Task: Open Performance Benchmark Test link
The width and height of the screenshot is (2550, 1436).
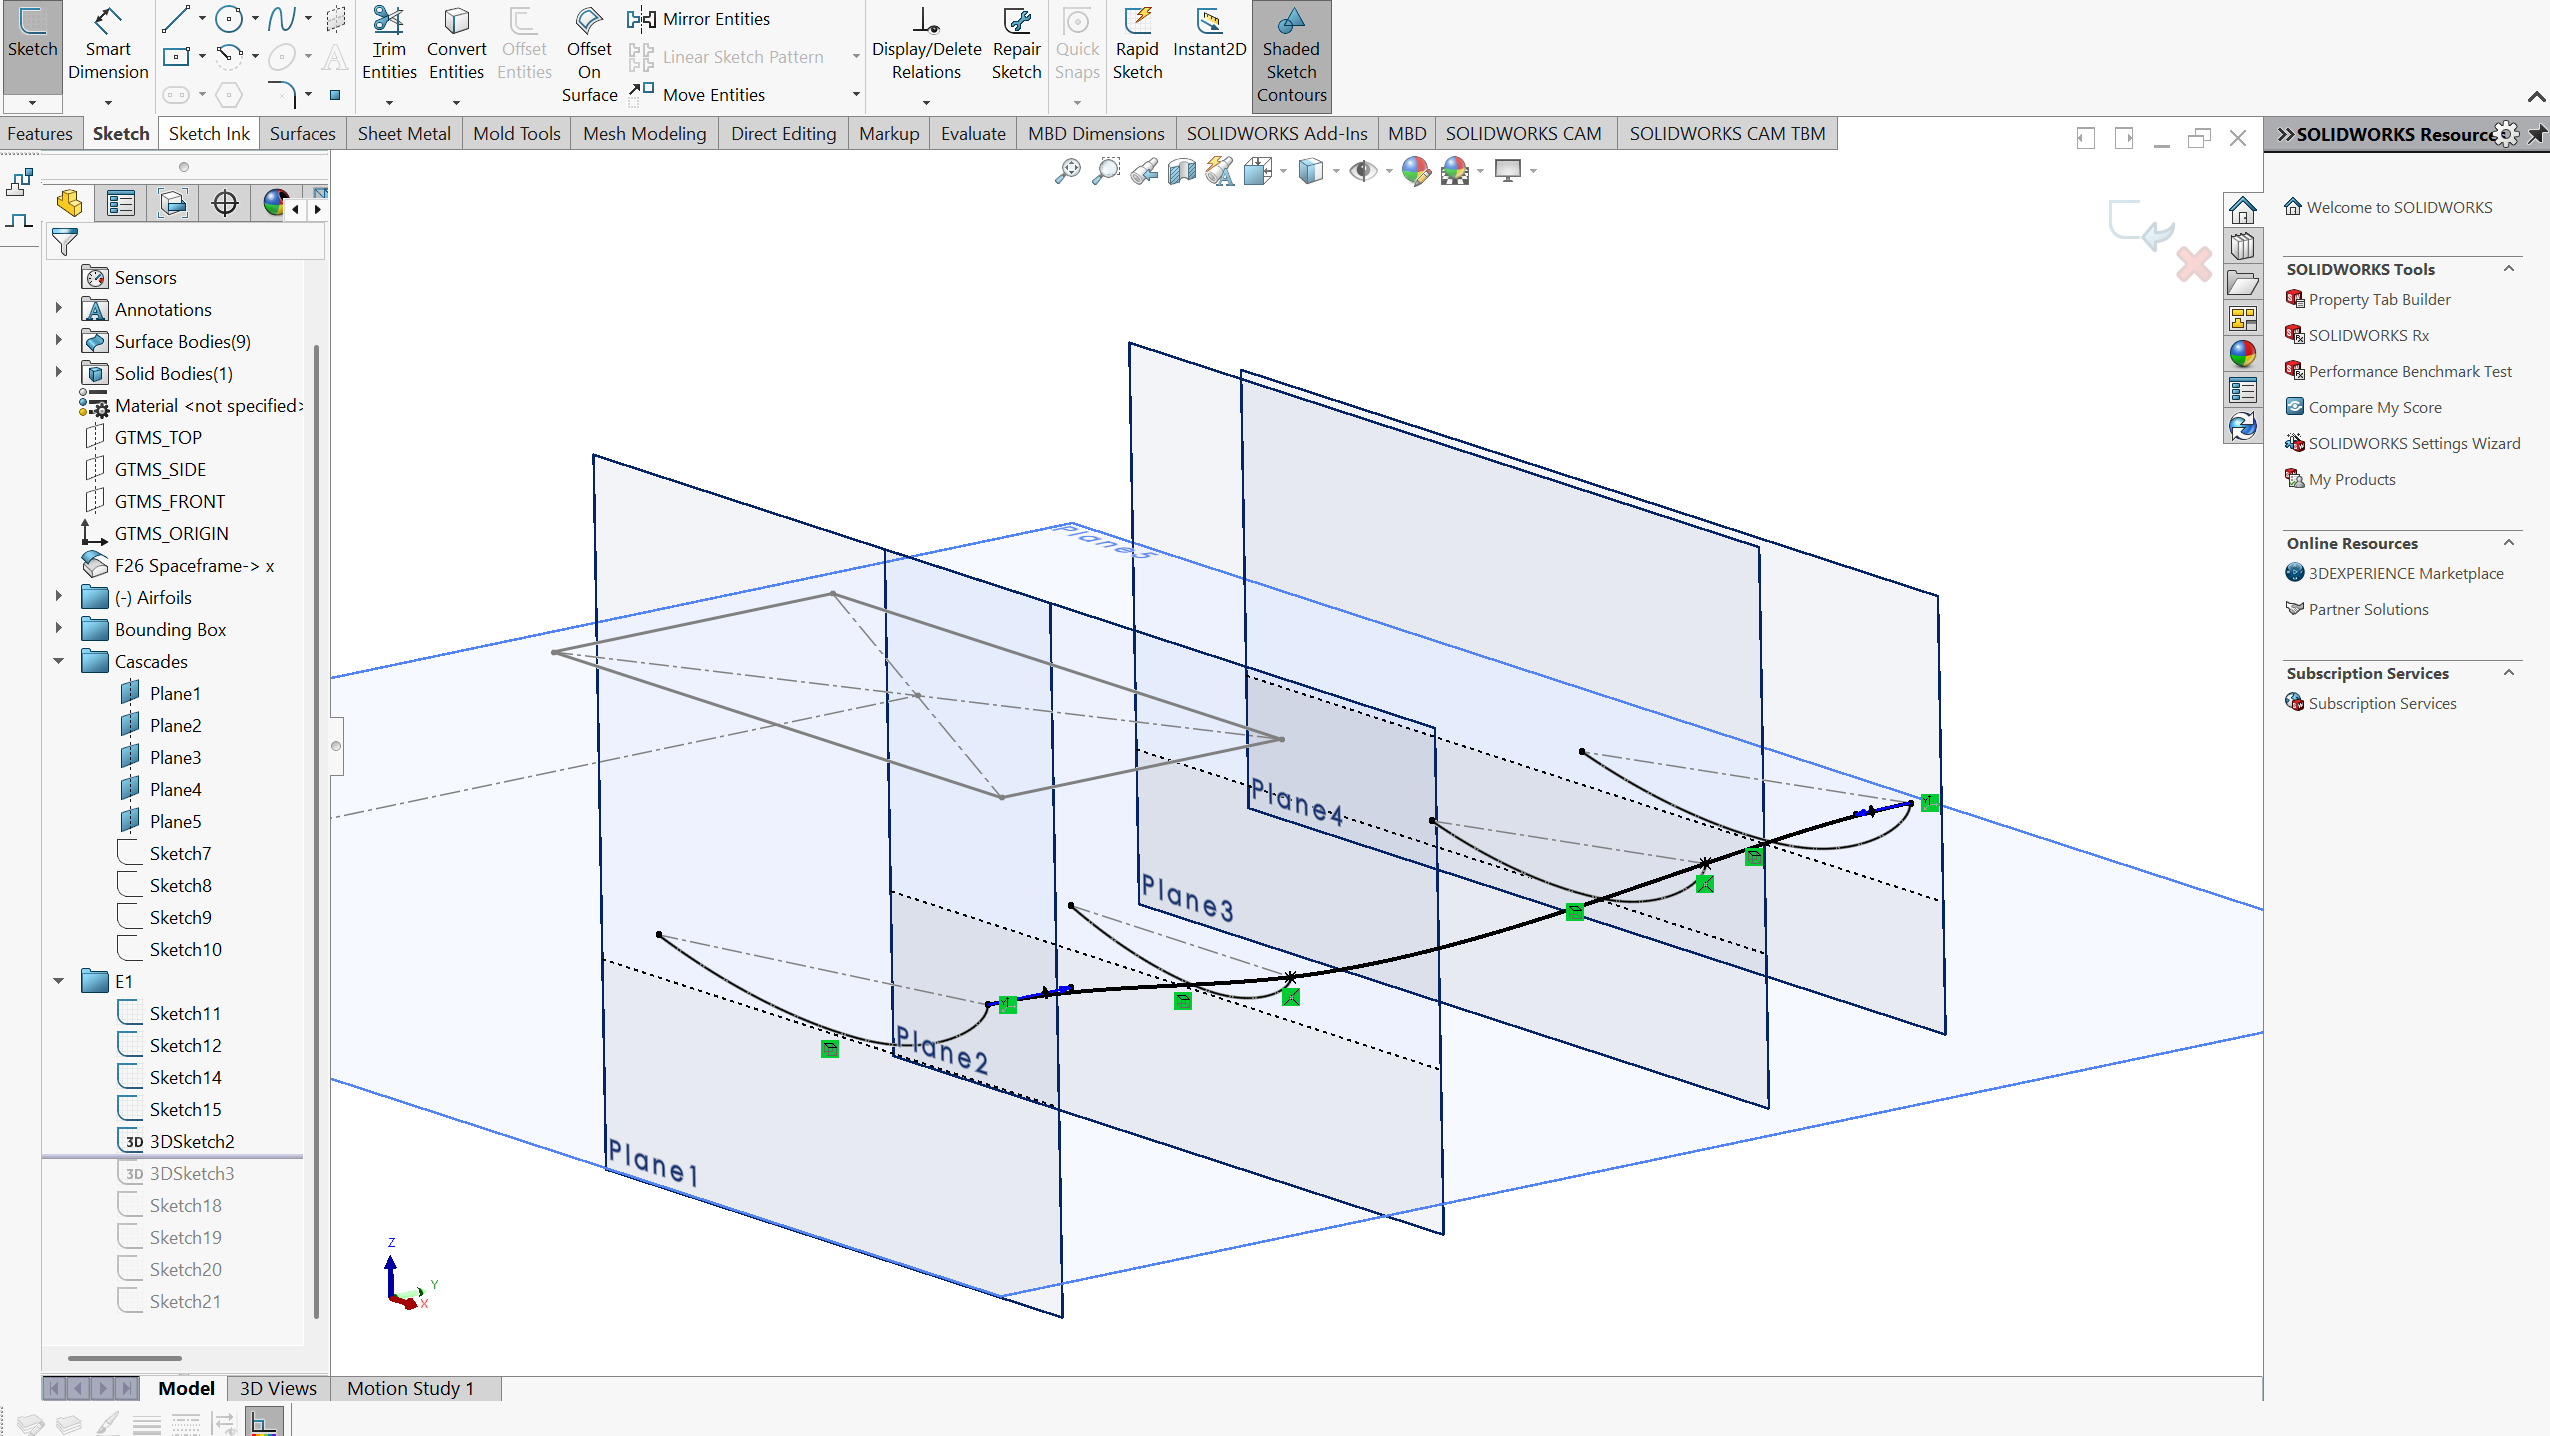Action: (x=2409, y=371)
